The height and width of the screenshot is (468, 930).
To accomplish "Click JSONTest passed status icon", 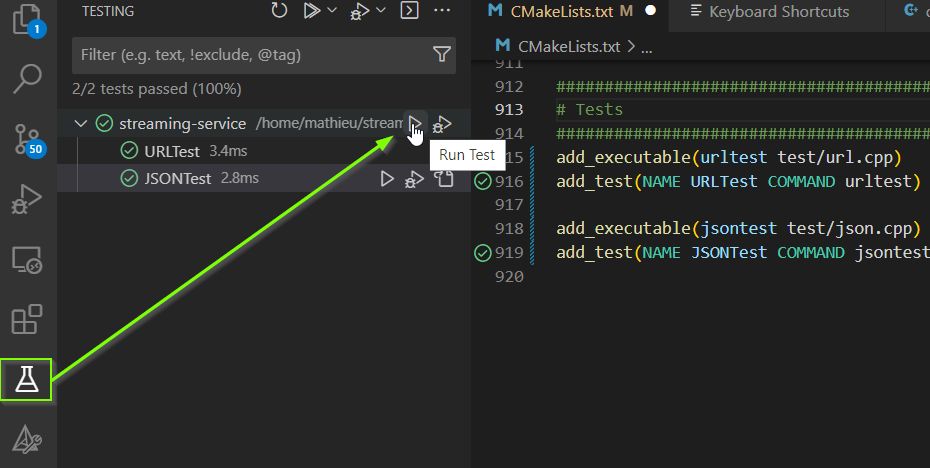I will click(x=129, y=178).
